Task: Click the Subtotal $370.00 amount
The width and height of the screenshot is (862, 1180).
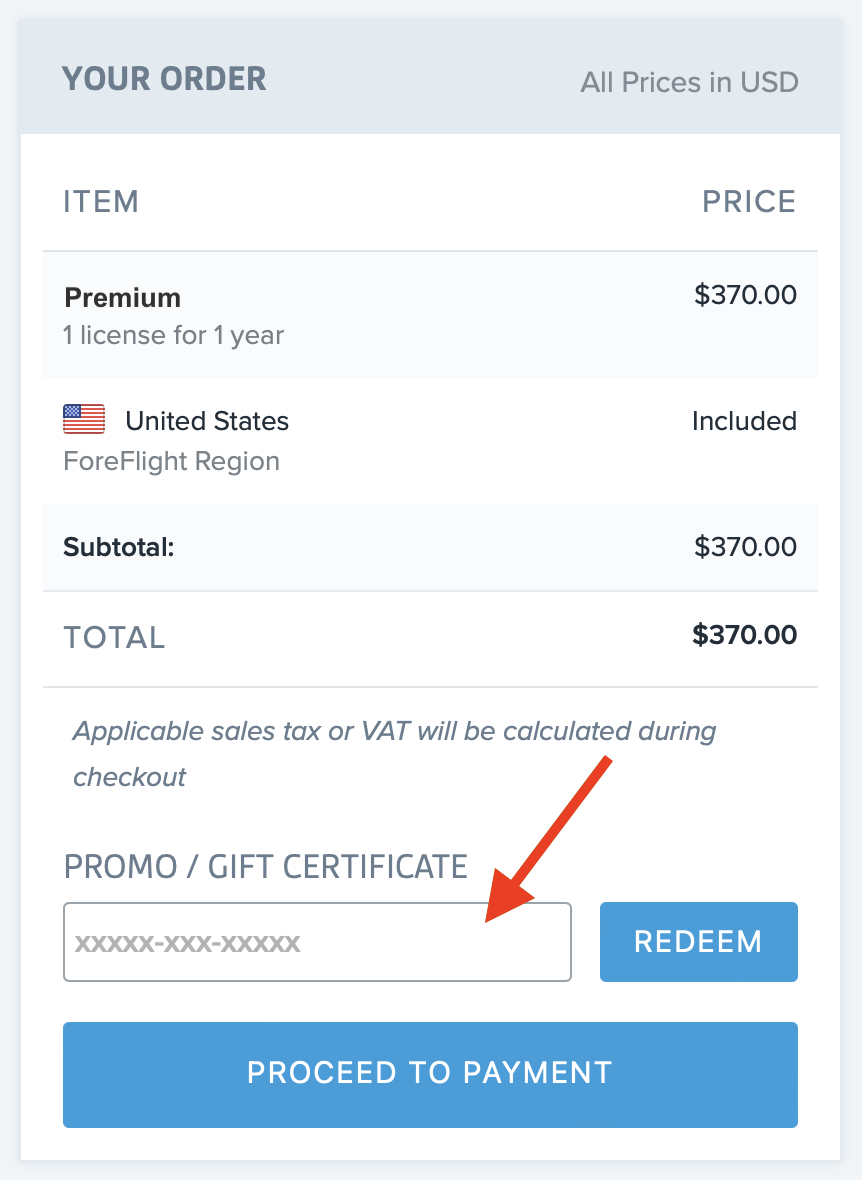Action: [745, 547]
